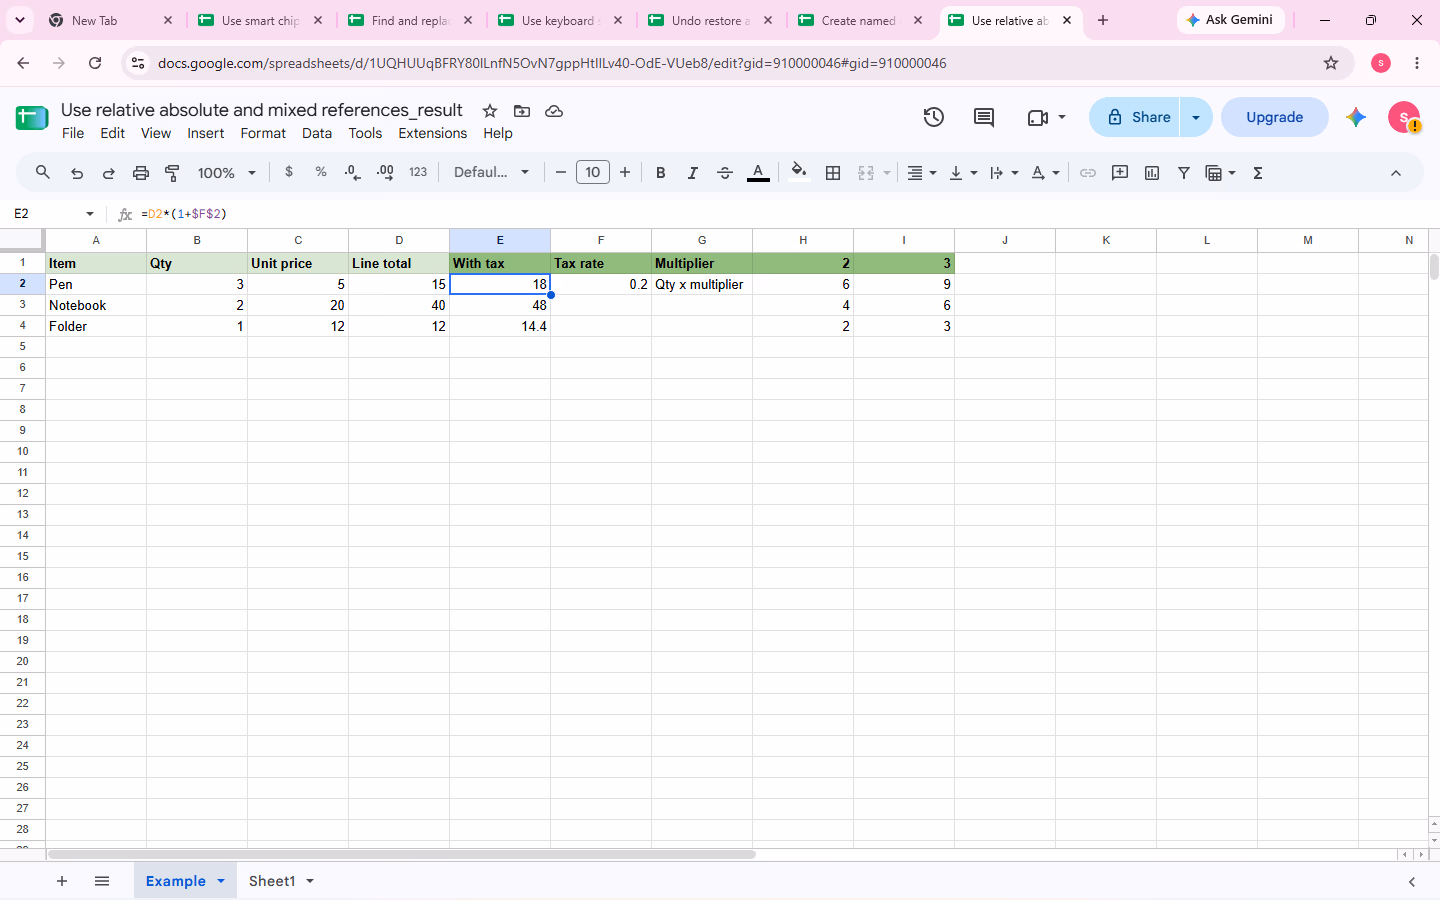Viewport: 1440px width, 900px height.
Task: Format as currency with dollar icon
Action: 289,172
